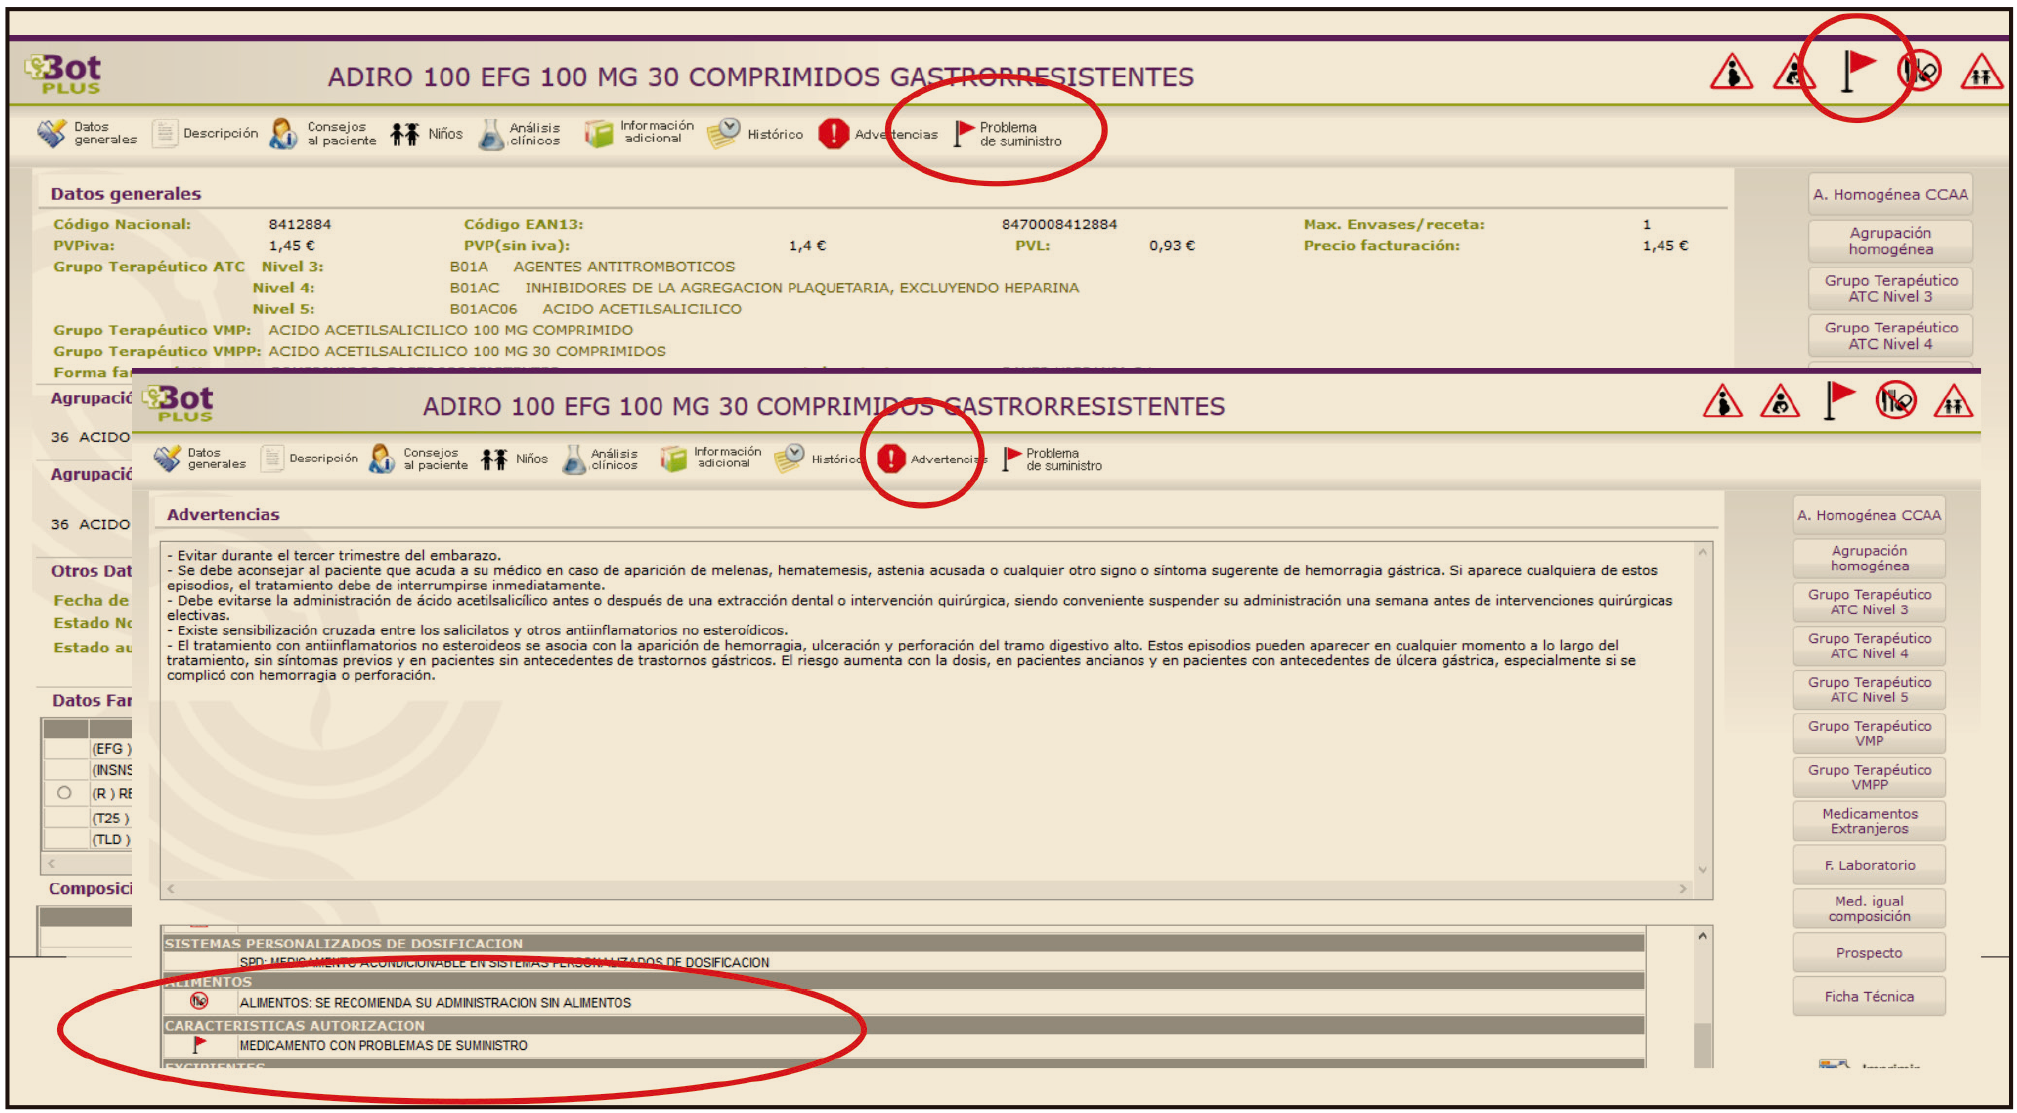Viewport: 2017px width, 1113px height.
Task: Click the Información adicional book icon in back window
Action: (x=598, y=133)
